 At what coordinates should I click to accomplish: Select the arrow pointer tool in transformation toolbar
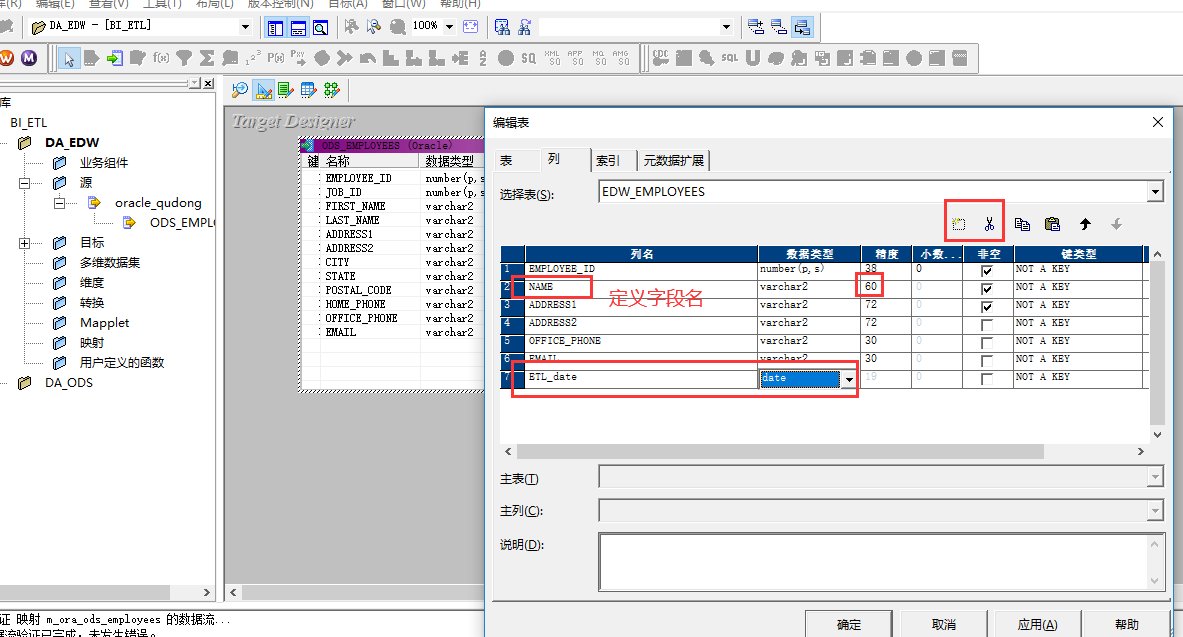click(x=68, y=58)
